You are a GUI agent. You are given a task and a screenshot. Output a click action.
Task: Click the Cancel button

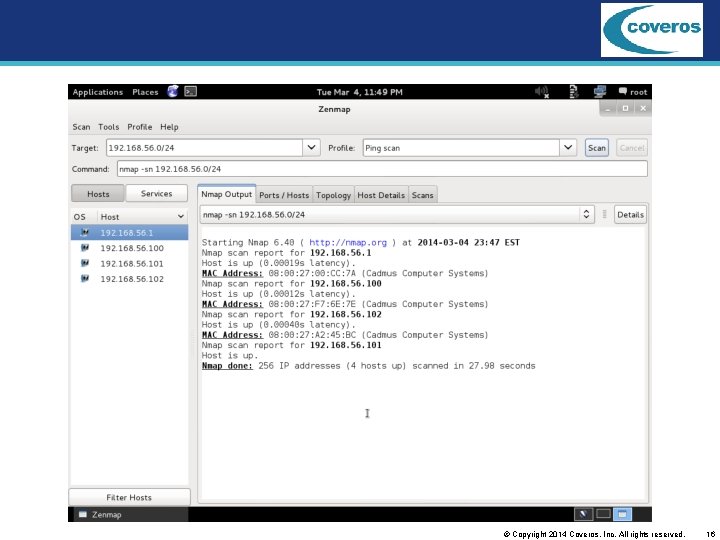632,148
